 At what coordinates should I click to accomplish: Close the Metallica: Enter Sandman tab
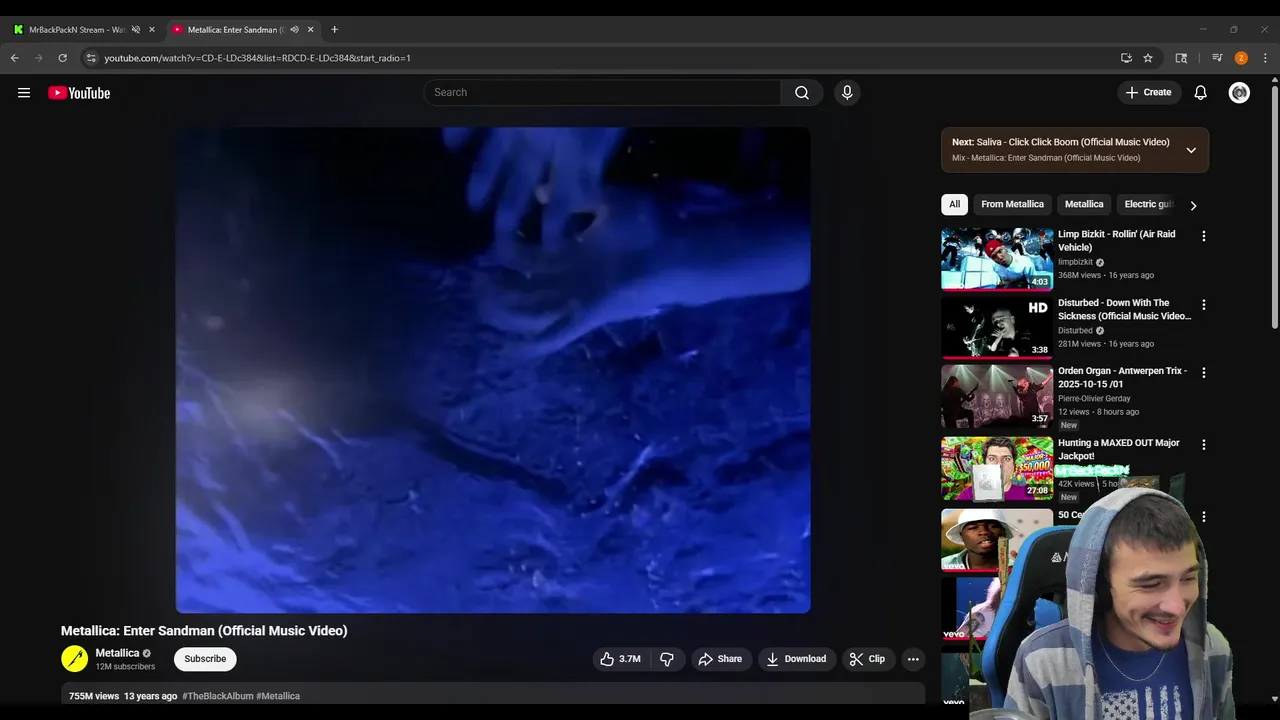[311, 29]
